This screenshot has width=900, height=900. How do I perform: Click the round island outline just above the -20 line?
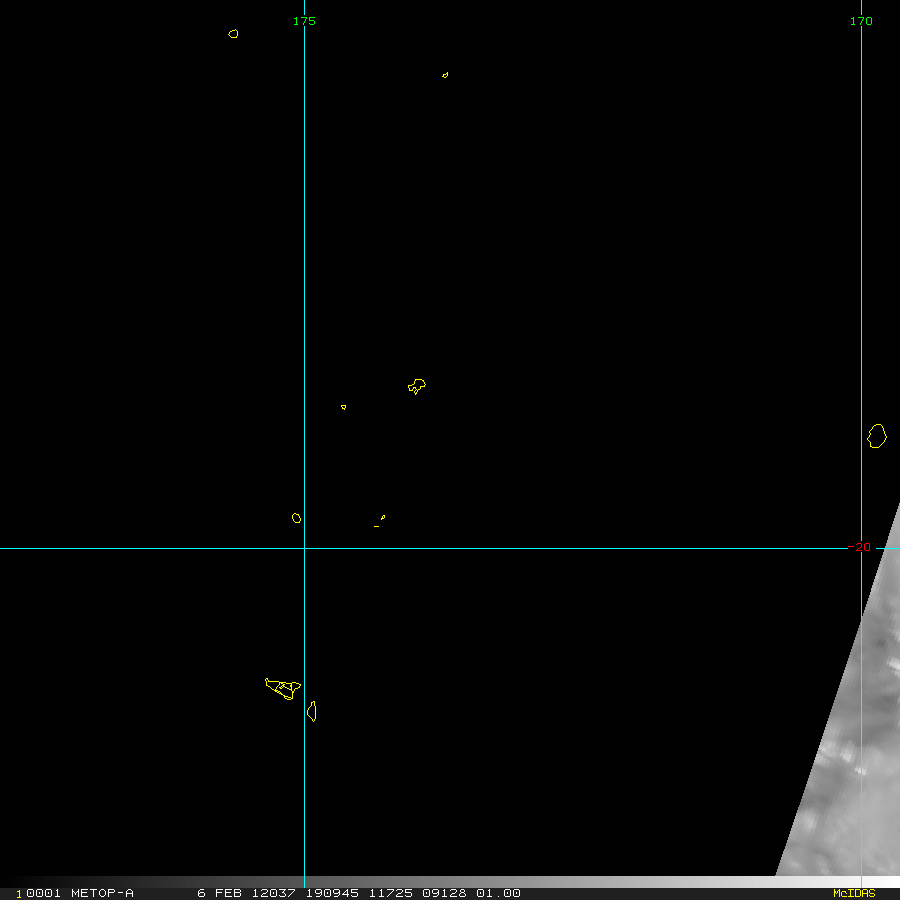(x=296, y=518)
